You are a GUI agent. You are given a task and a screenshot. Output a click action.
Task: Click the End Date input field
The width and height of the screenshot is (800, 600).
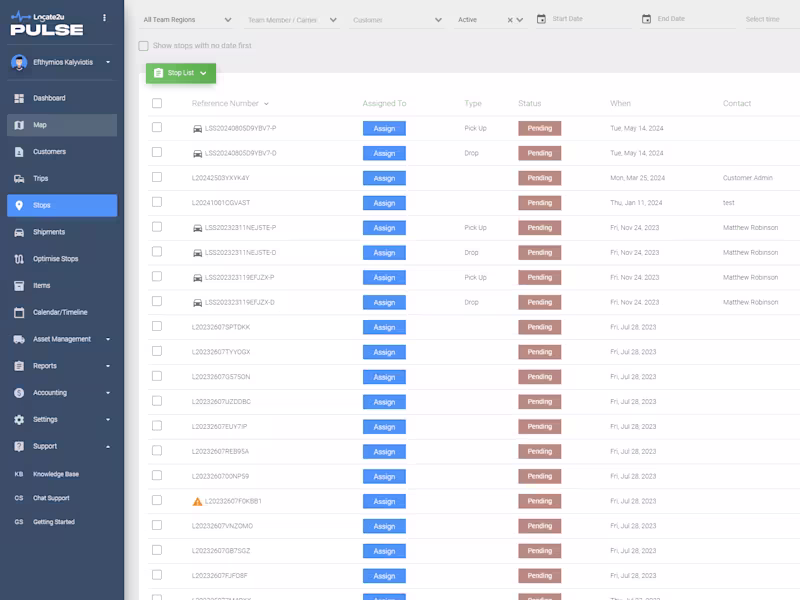coord(687,19)
